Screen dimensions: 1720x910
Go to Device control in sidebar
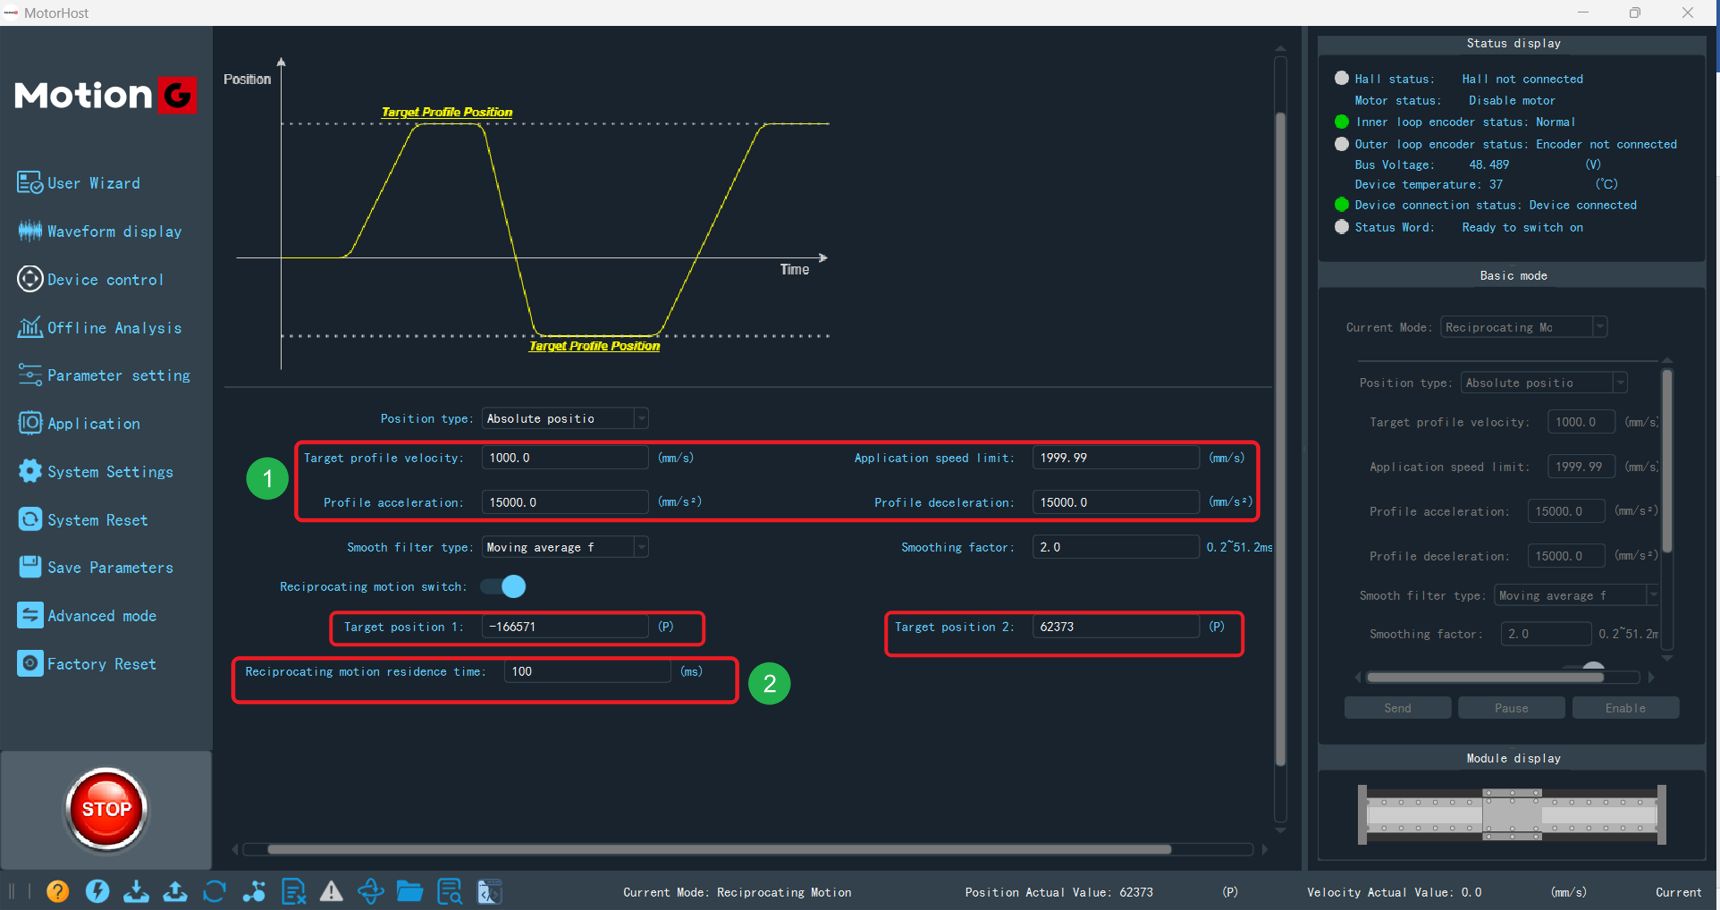click(90, 279)
